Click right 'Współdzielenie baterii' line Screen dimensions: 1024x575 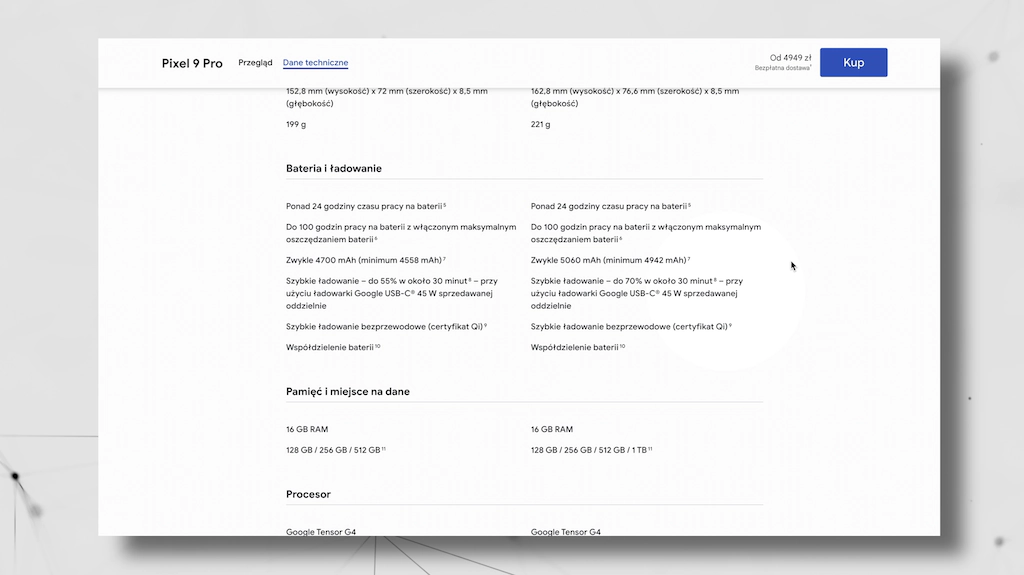[x=578, y=347]
